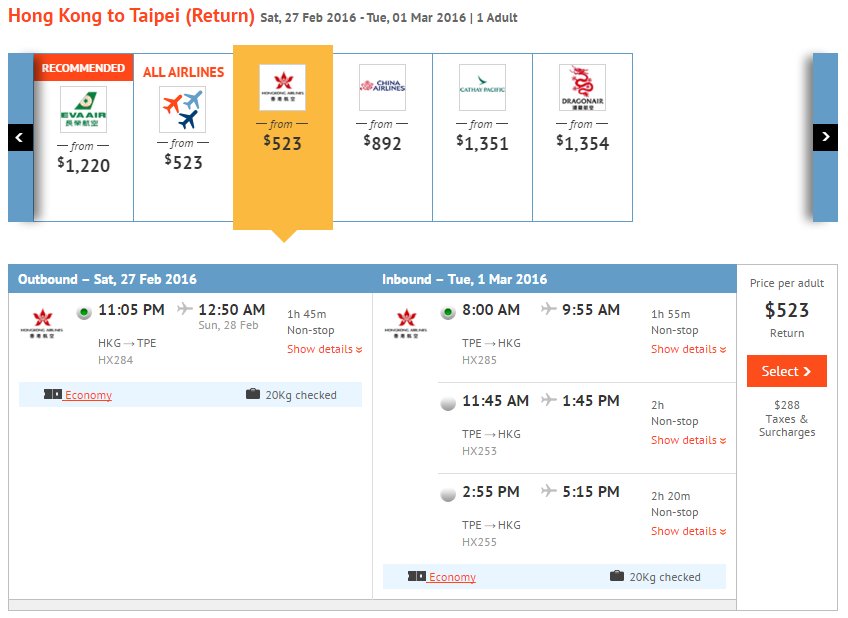848x618 pixels.
Task: Switch to the All Airlines tab
Action: [183, 137]
